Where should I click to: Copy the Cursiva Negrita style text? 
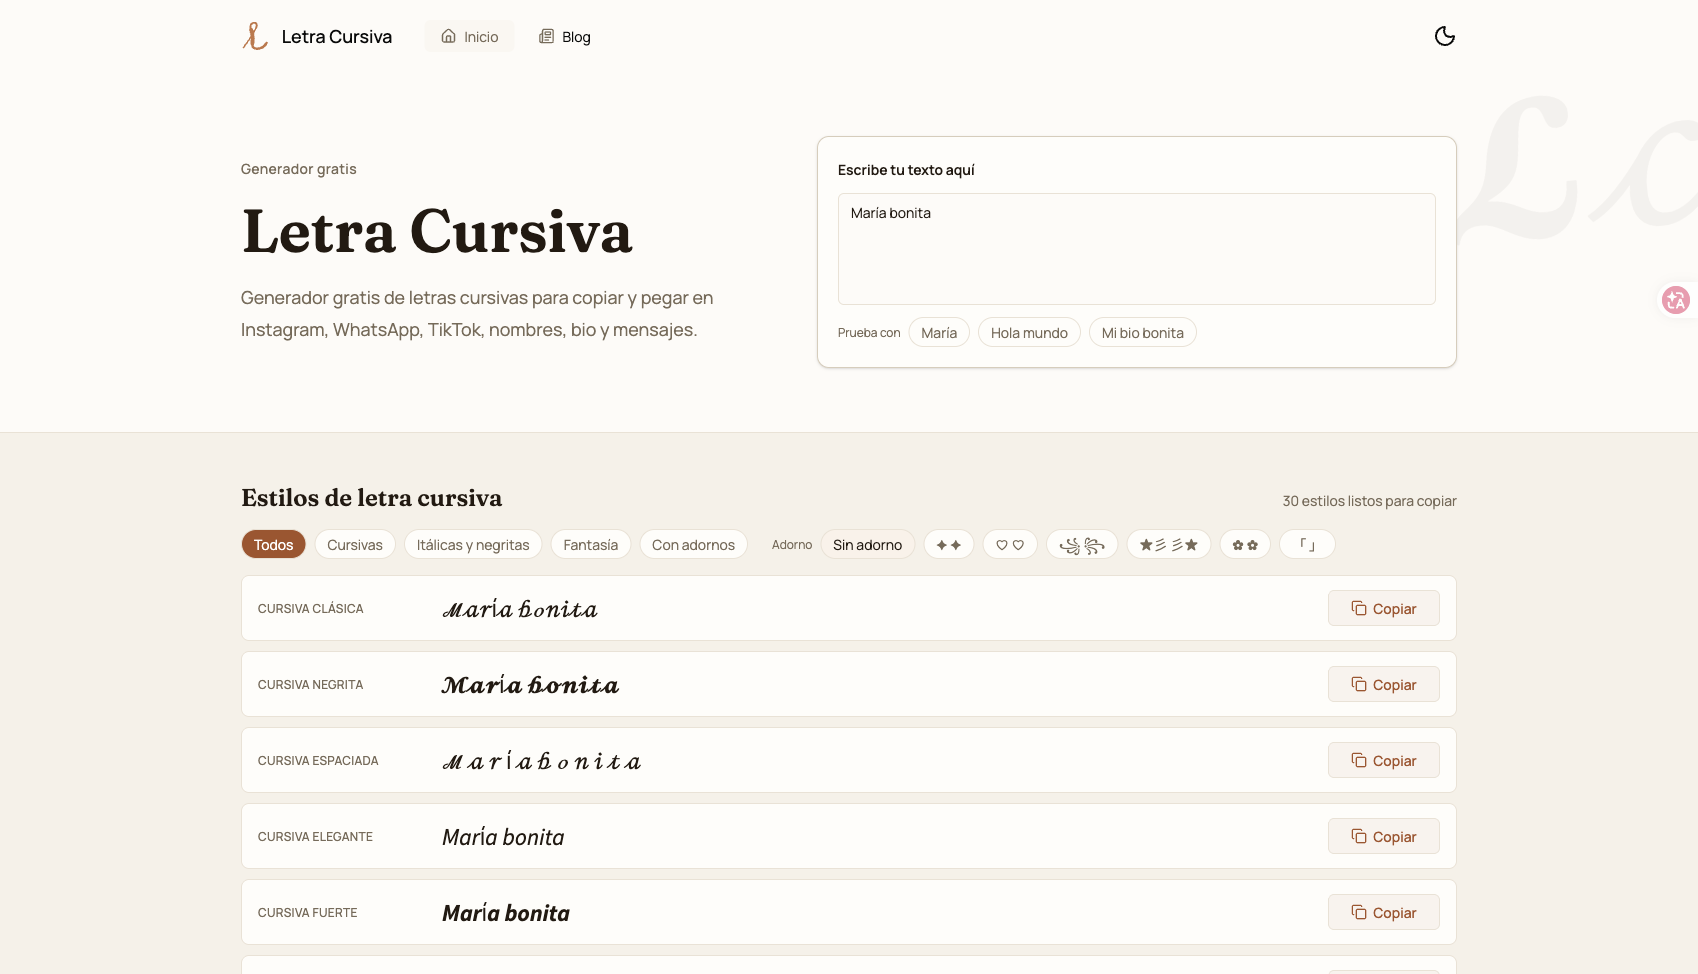[1383, 685]
